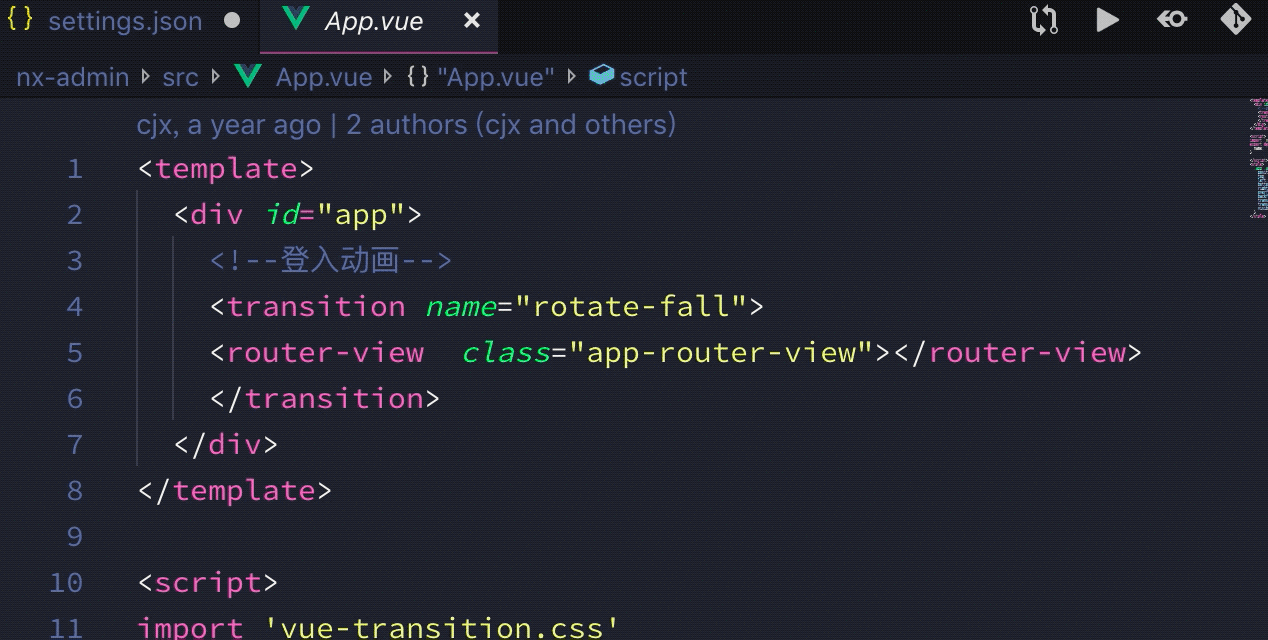
Task: Open the "App.vue" symbol breadcrumb dropdown
Action: coord(481,77)
